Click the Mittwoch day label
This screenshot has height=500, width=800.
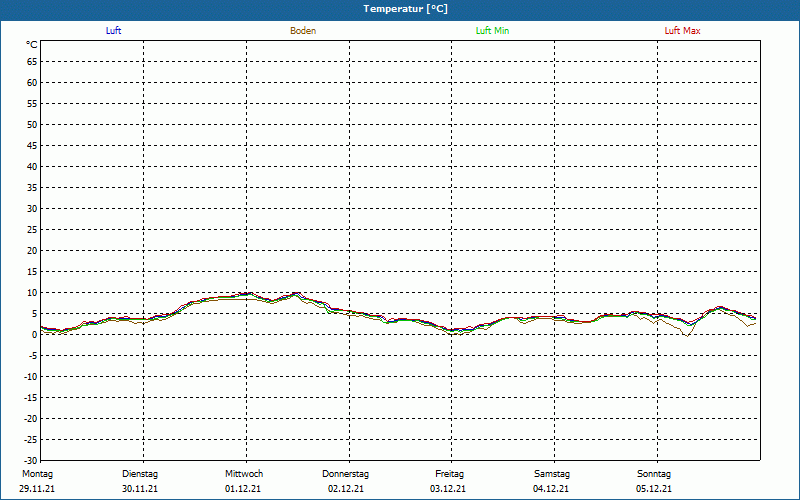coord(244,474)
